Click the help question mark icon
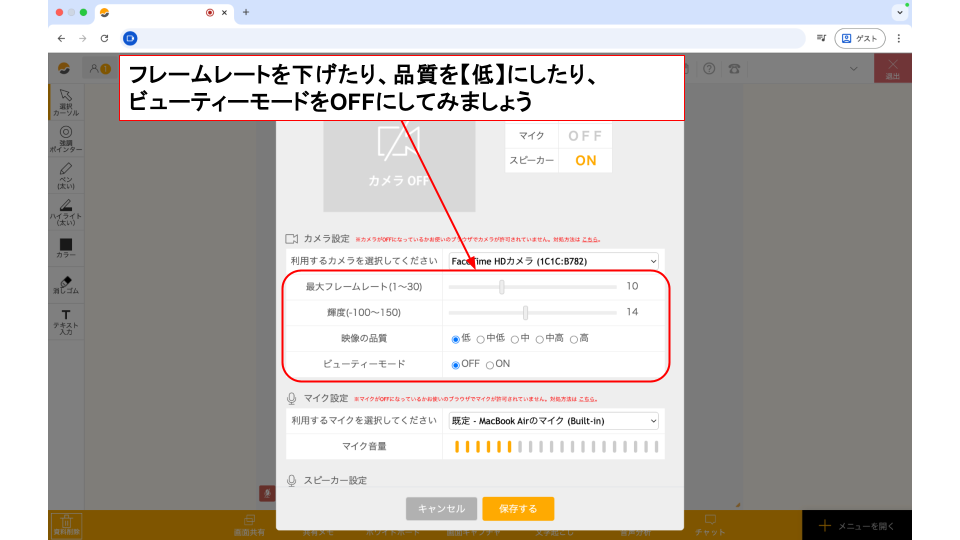Screen dimensions: 960x540 (x=709, y=69)
